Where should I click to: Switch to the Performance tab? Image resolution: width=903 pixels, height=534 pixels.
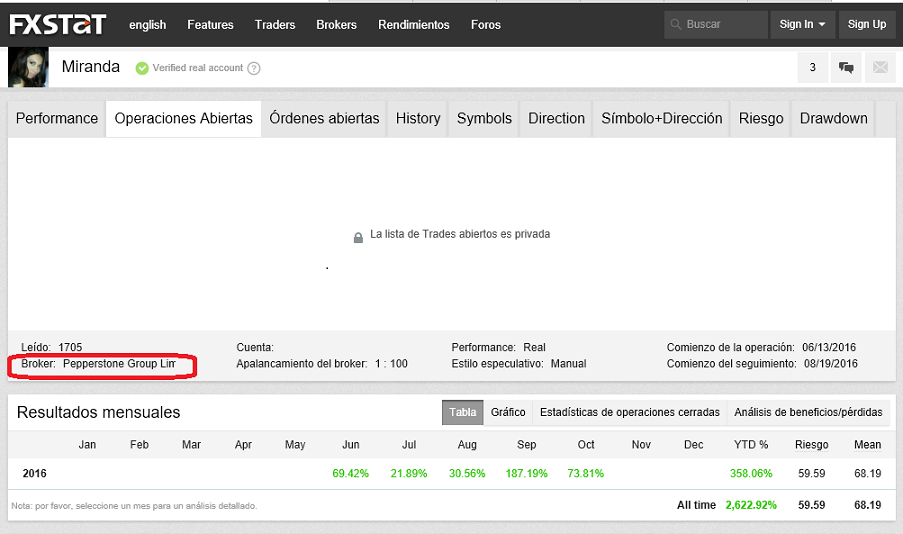pyautogui.click(x=57, y=118)
